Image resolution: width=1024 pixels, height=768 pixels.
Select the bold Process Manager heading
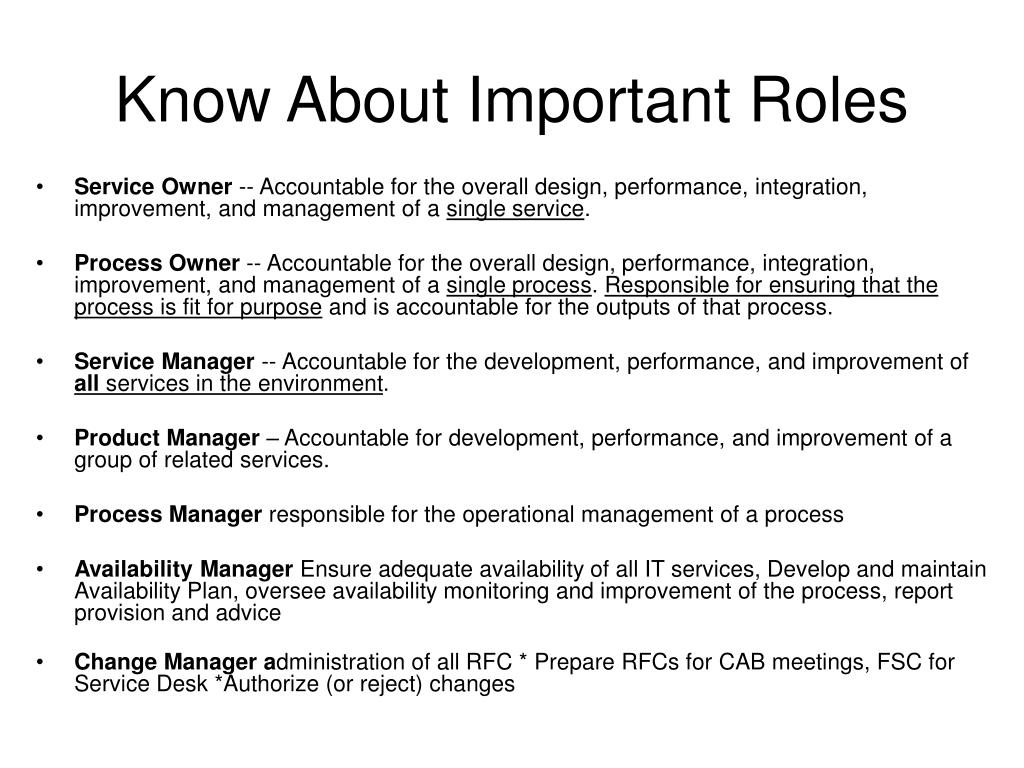pyautogui.click(x=168, y=515)
